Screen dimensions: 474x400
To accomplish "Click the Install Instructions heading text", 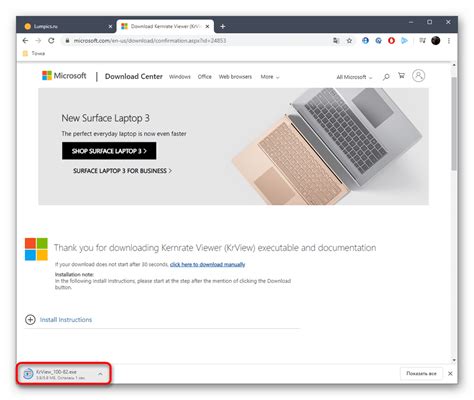I will tap(66, 320).
